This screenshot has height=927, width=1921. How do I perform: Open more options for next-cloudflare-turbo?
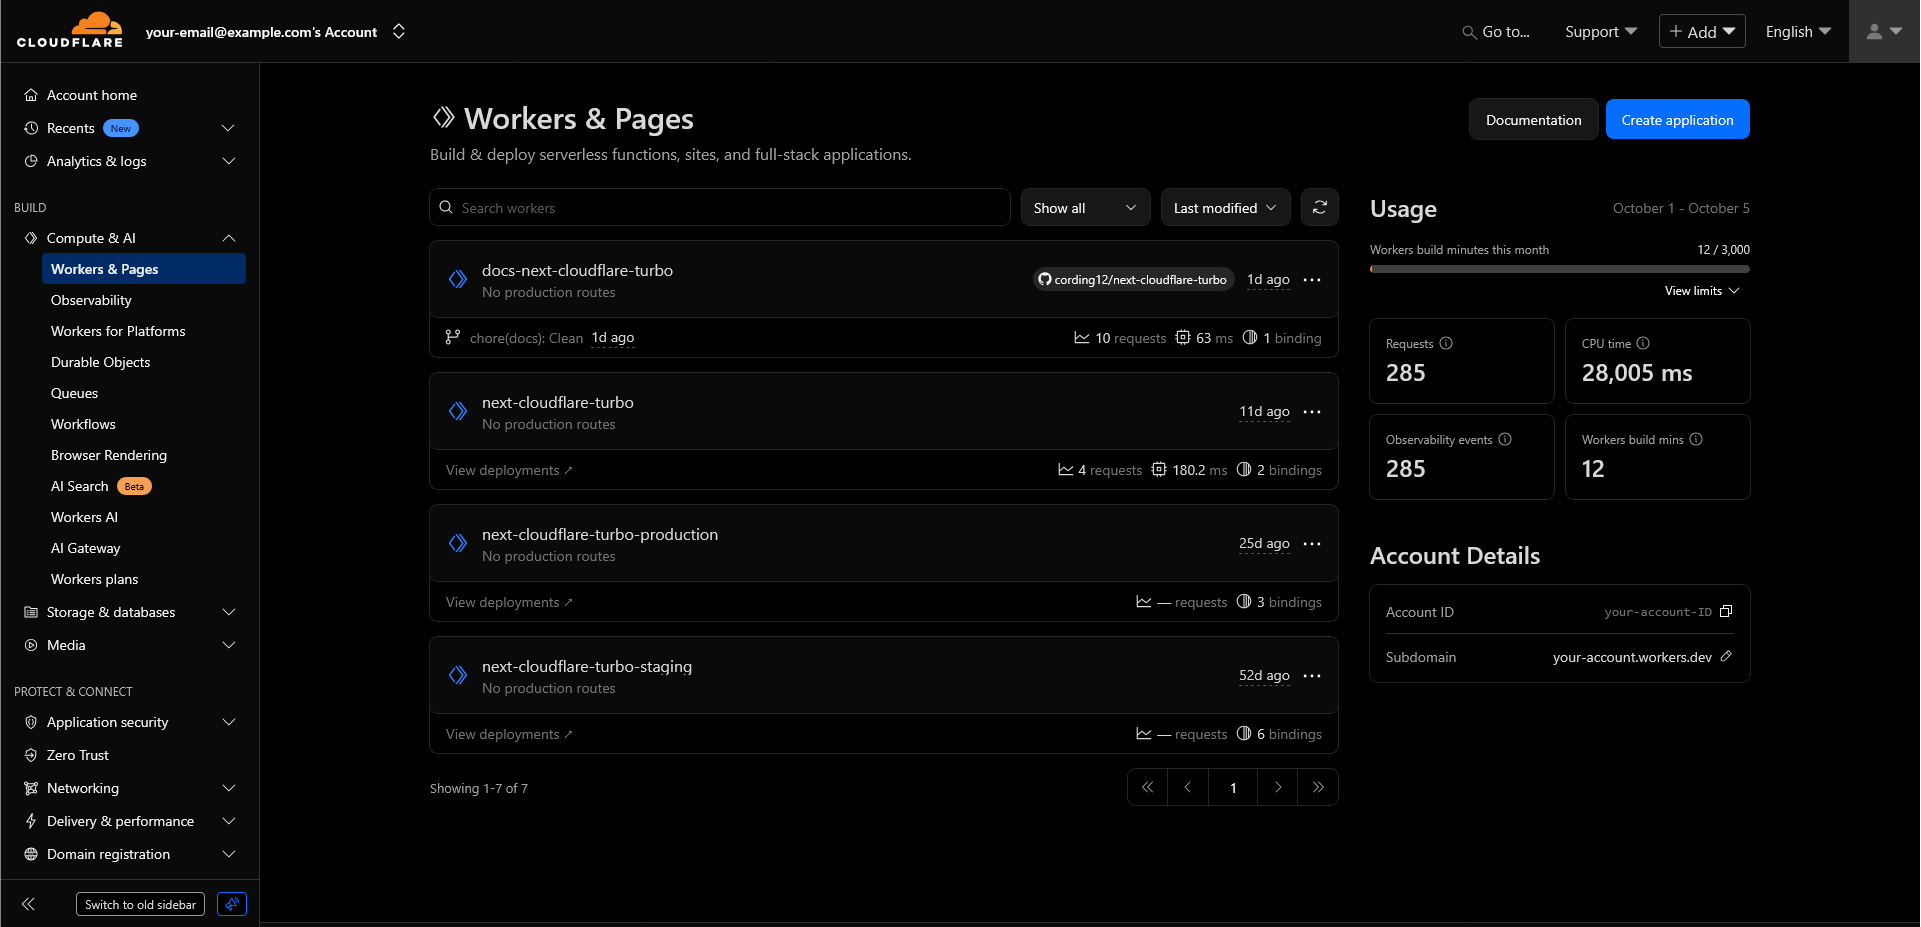[1312, 412]
